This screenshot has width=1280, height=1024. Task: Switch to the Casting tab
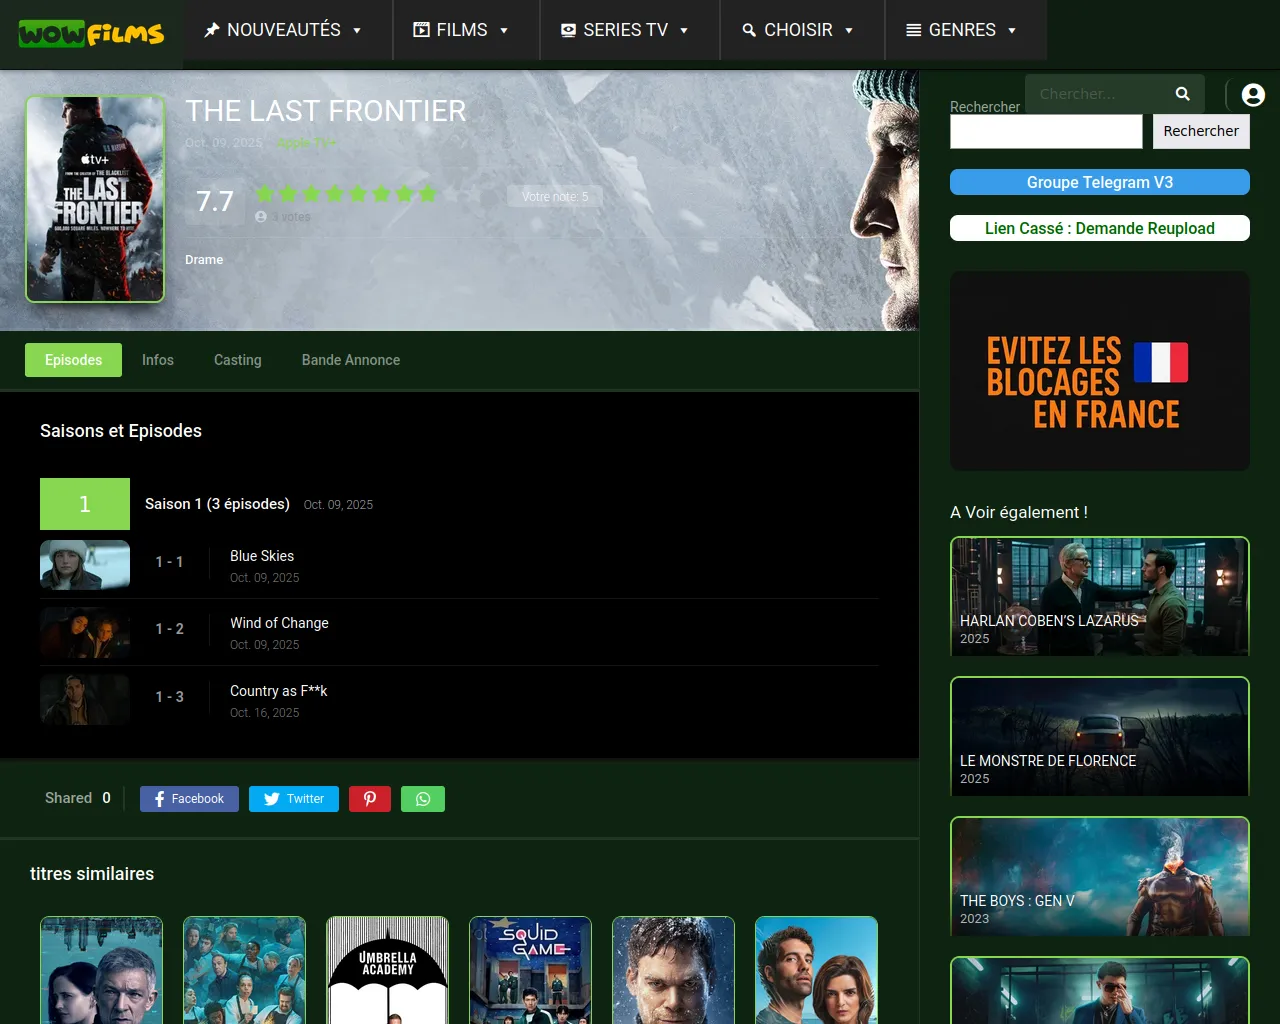pyautogui.click(x=237, y=360)
